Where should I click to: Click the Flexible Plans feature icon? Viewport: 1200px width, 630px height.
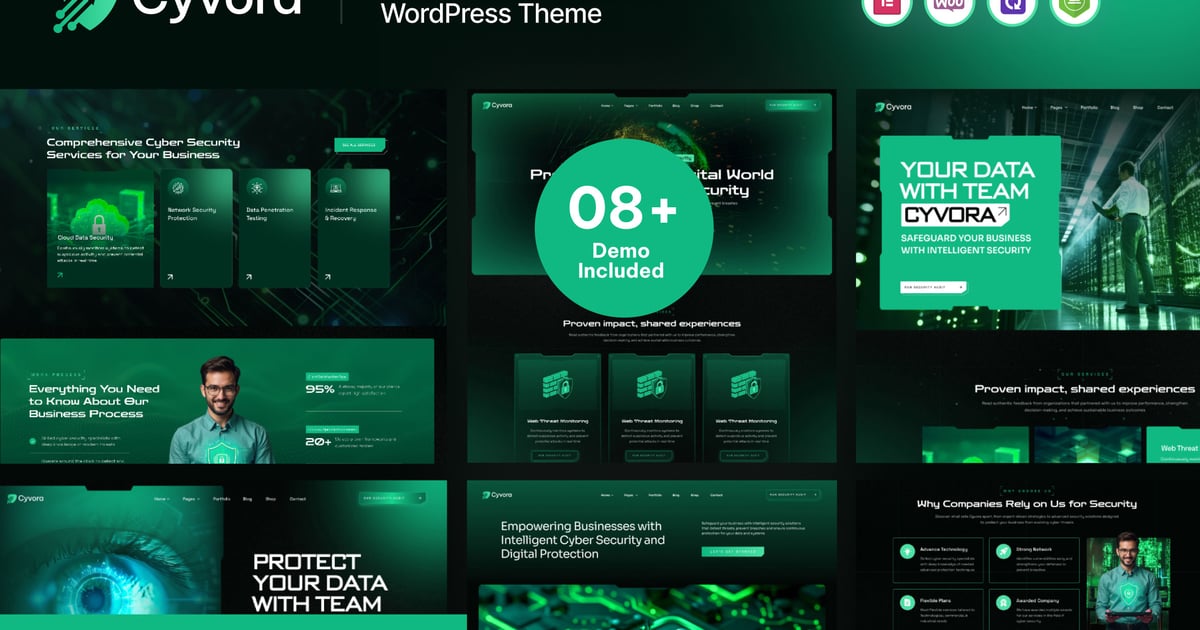[906, 603]
